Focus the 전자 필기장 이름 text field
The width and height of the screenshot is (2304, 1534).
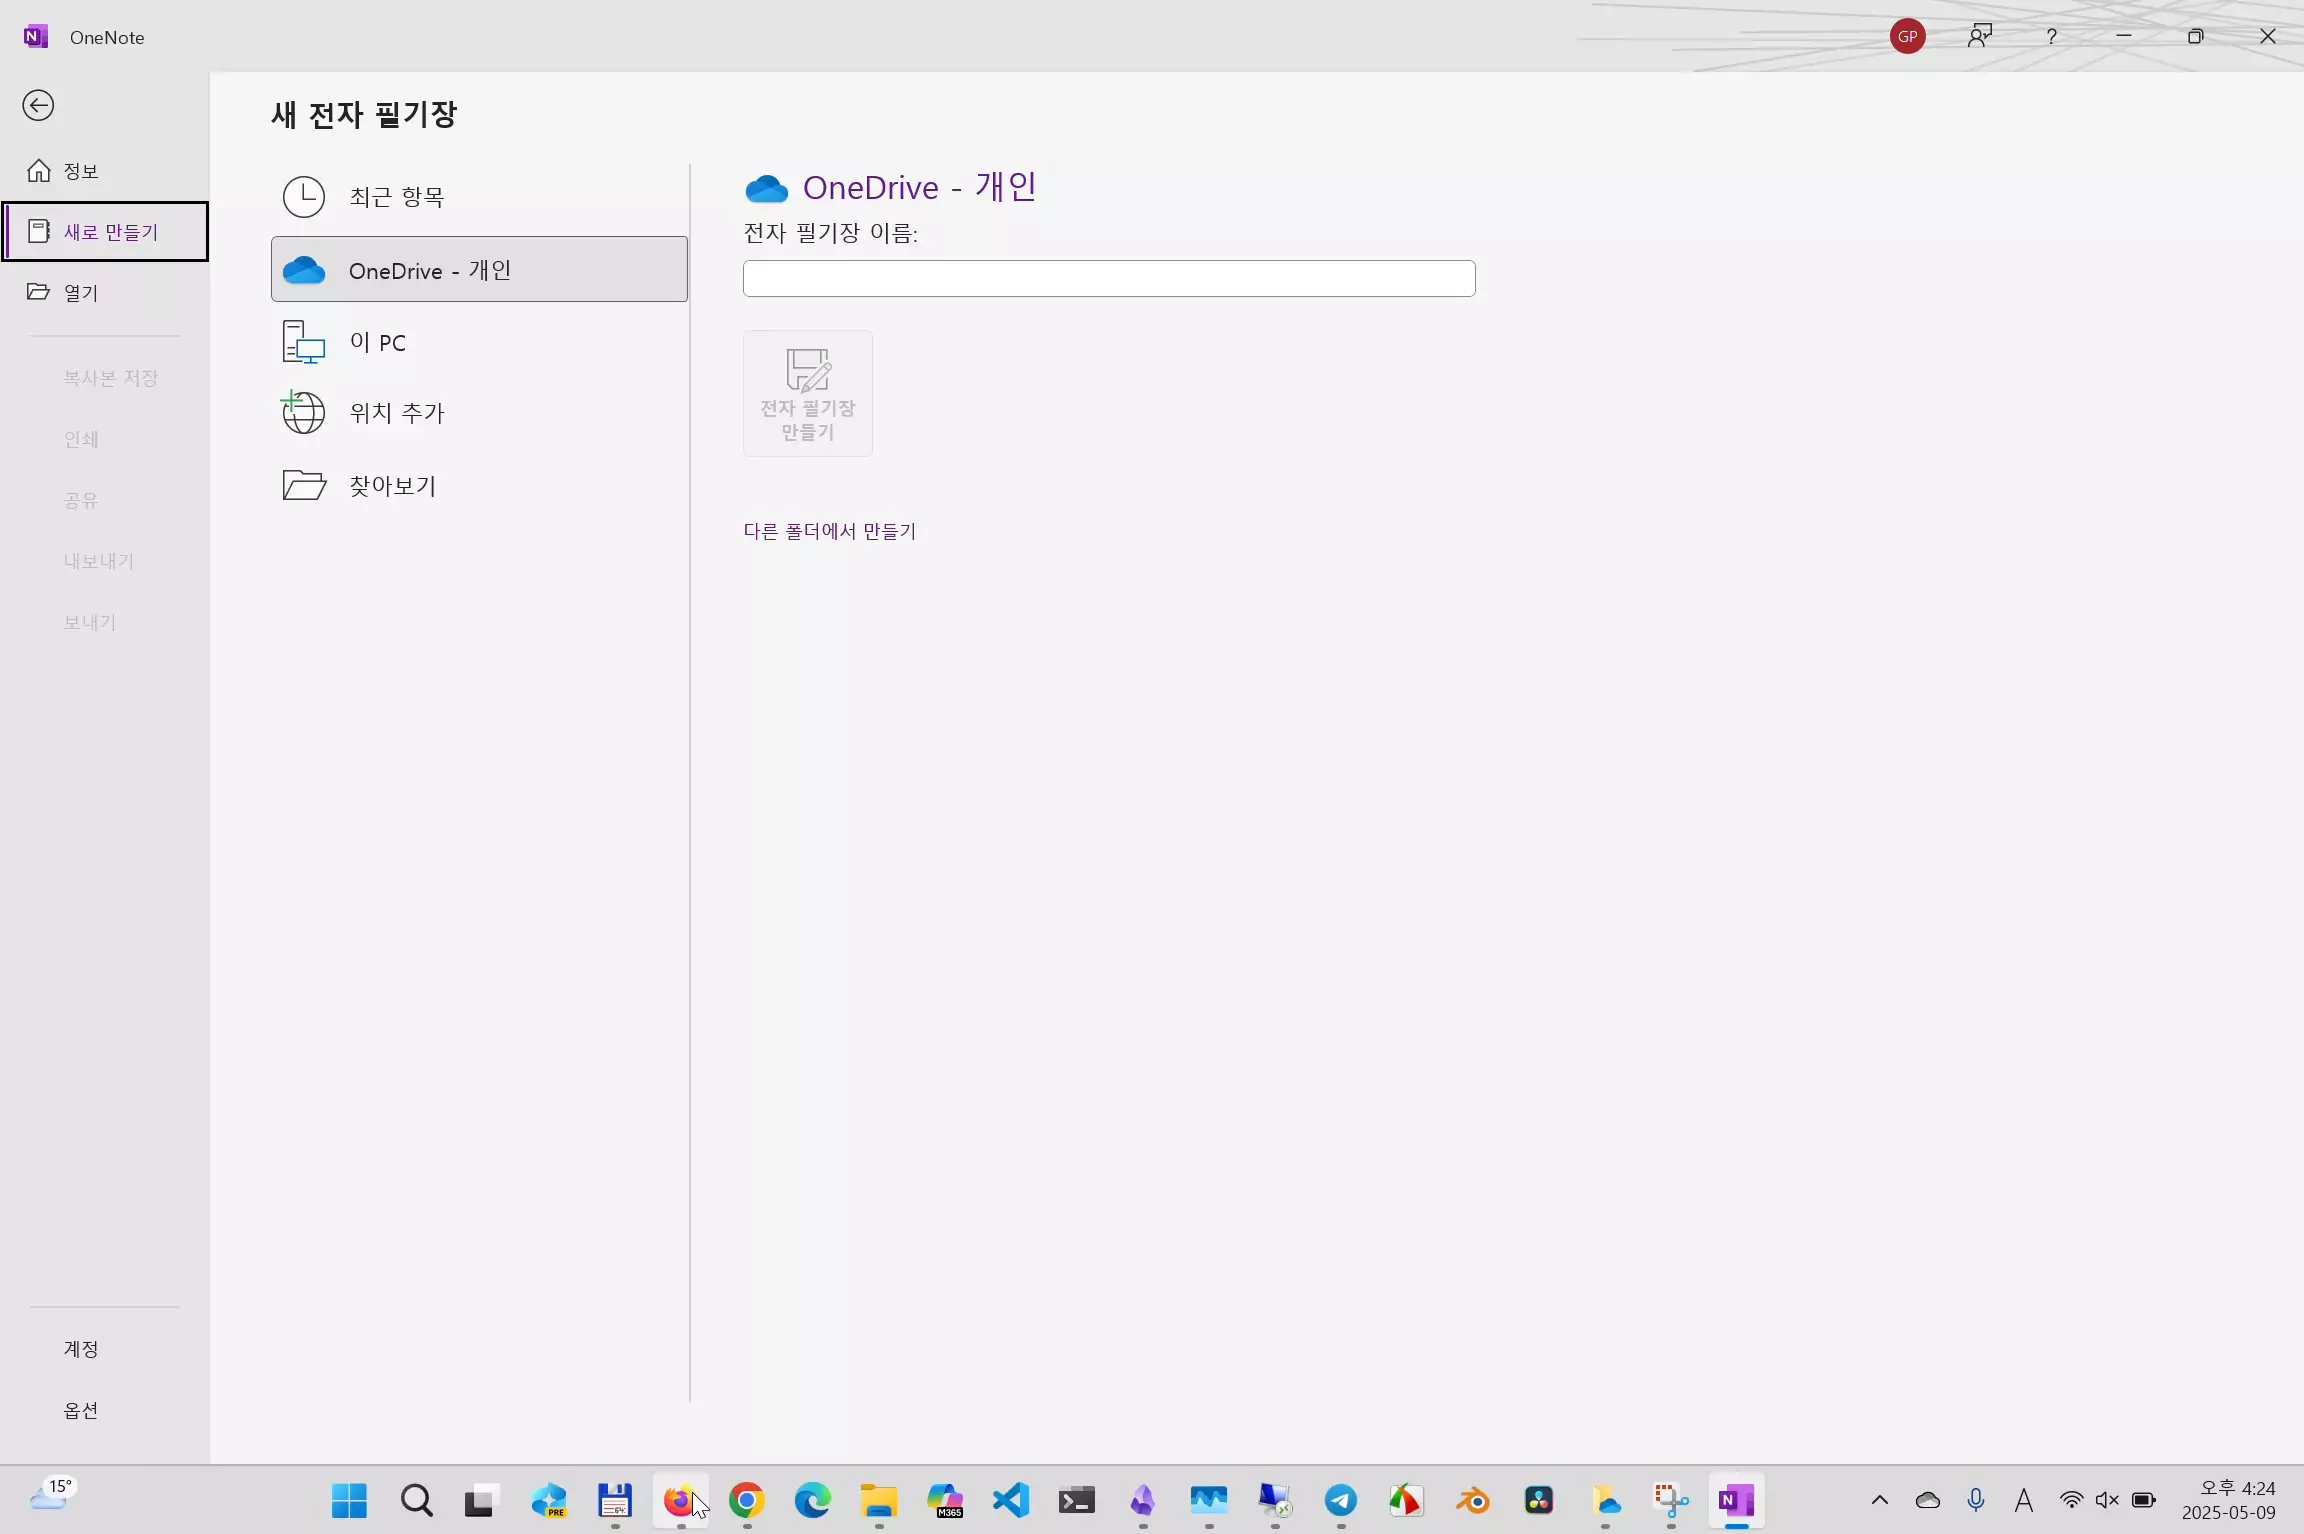tap(1109, 278)
